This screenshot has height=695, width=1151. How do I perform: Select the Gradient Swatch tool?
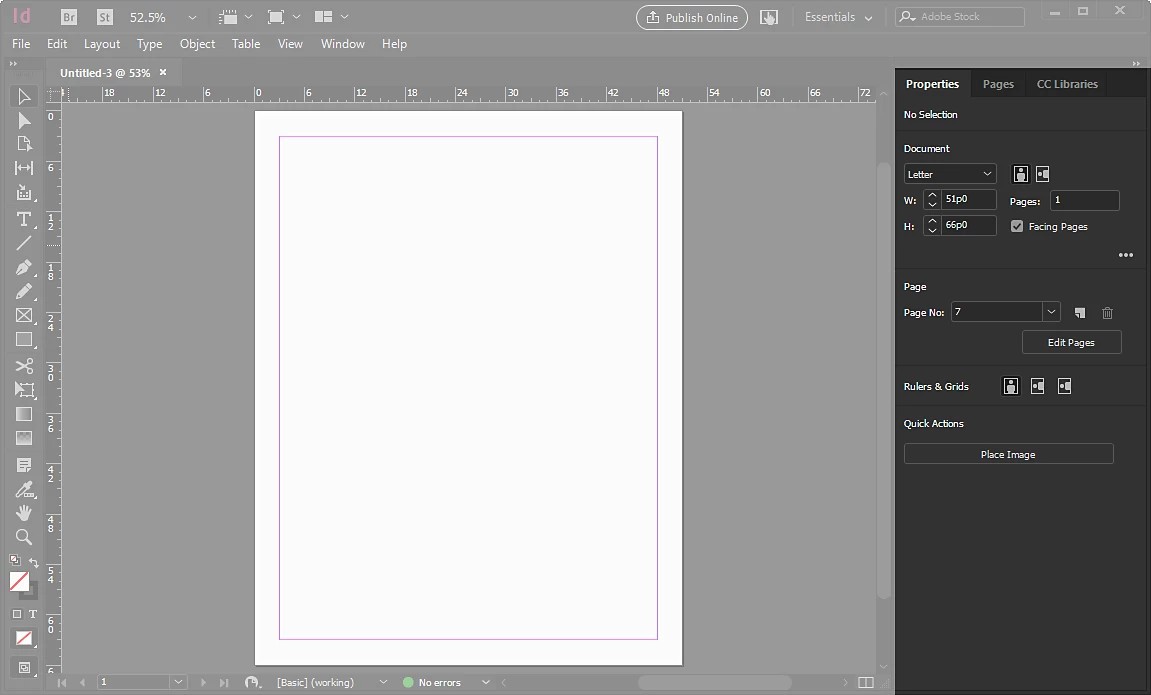click(23, 415)
